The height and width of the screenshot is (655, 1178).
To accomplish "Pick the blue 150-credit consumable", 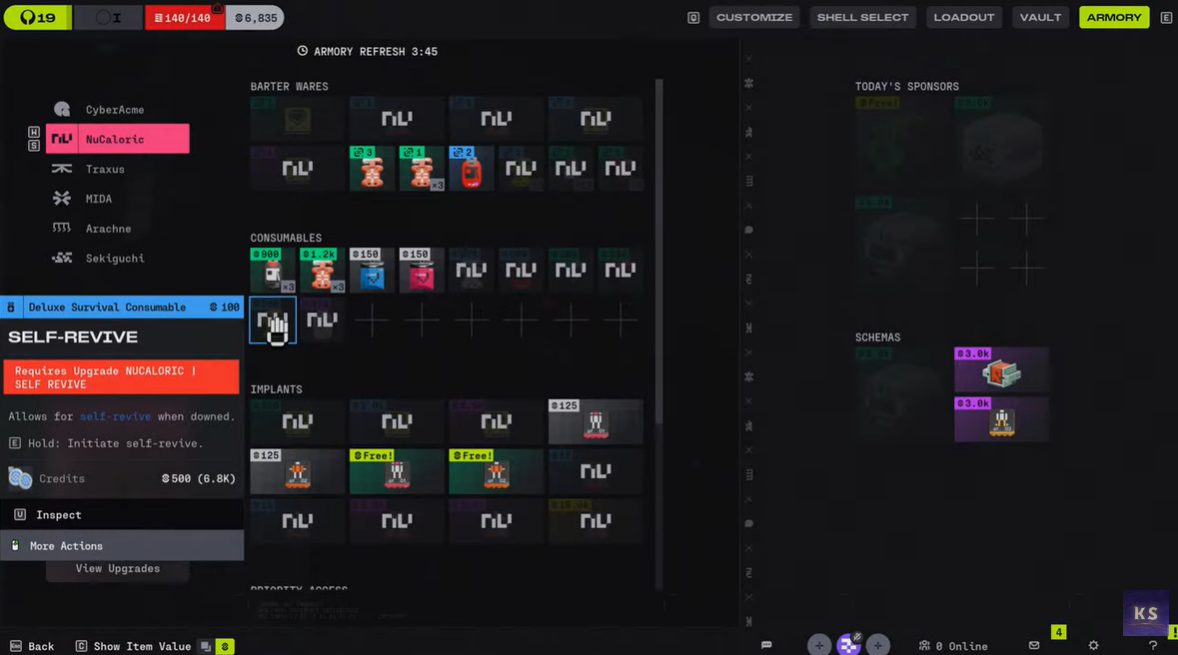I will 372,270.
